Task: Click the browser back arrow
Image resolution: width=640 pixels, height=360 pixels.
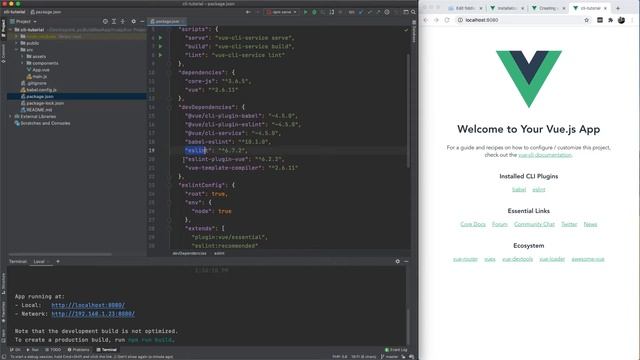Action: pos(426,20)
